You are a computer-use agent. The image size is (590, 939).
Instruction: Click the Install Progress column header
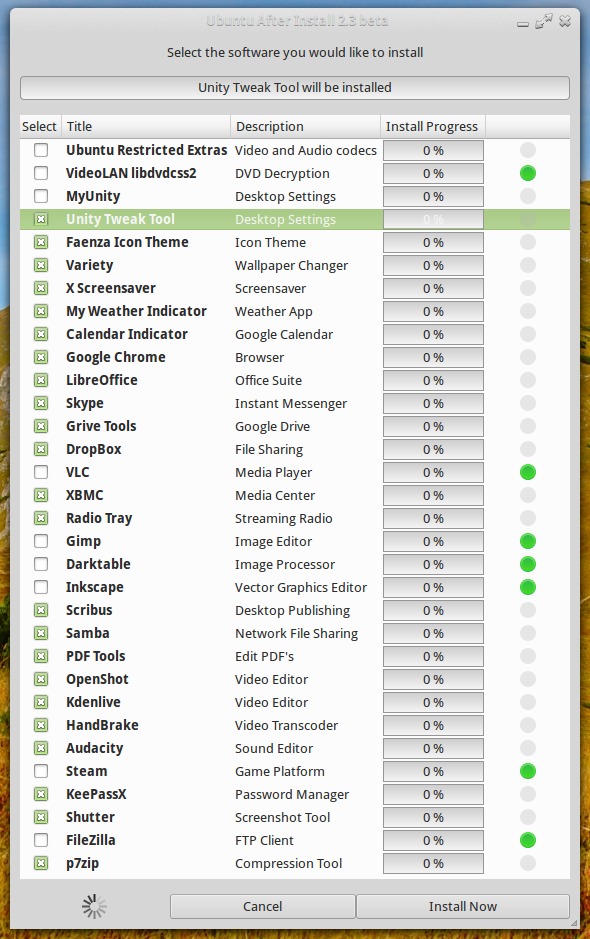click(x=432, y=126)
